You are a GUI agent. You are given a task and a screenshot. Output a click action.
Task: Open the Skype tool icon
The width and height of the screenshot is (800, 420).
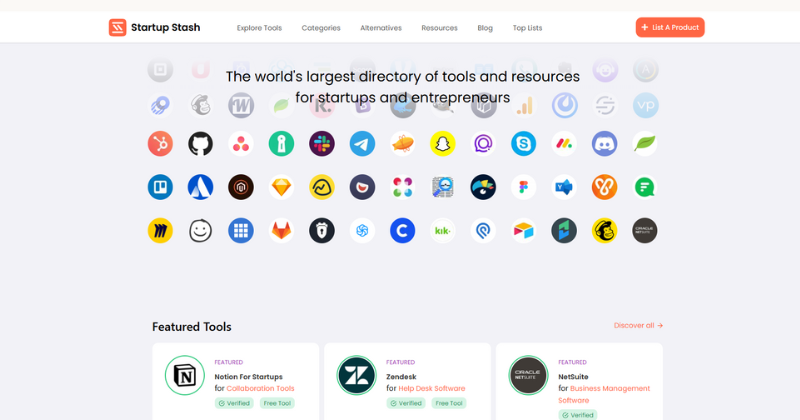tap(523, 144)
